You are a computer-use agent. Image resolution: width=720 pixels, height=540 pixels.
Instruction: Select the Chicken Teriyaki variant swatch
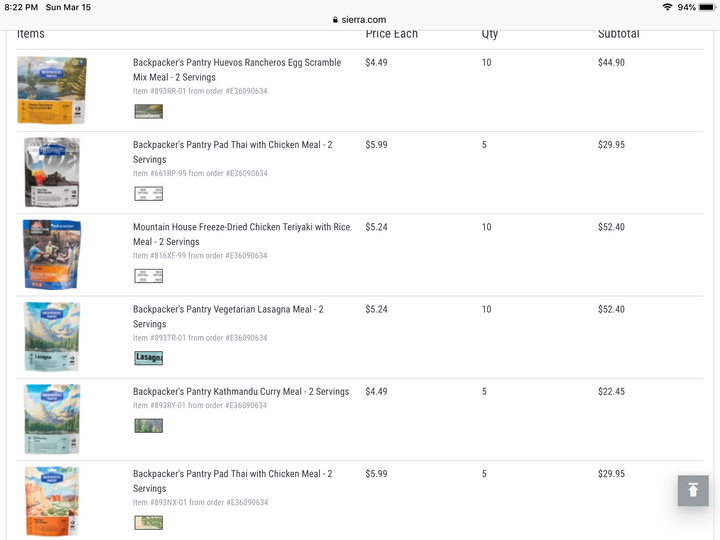(x=148, y=276)
